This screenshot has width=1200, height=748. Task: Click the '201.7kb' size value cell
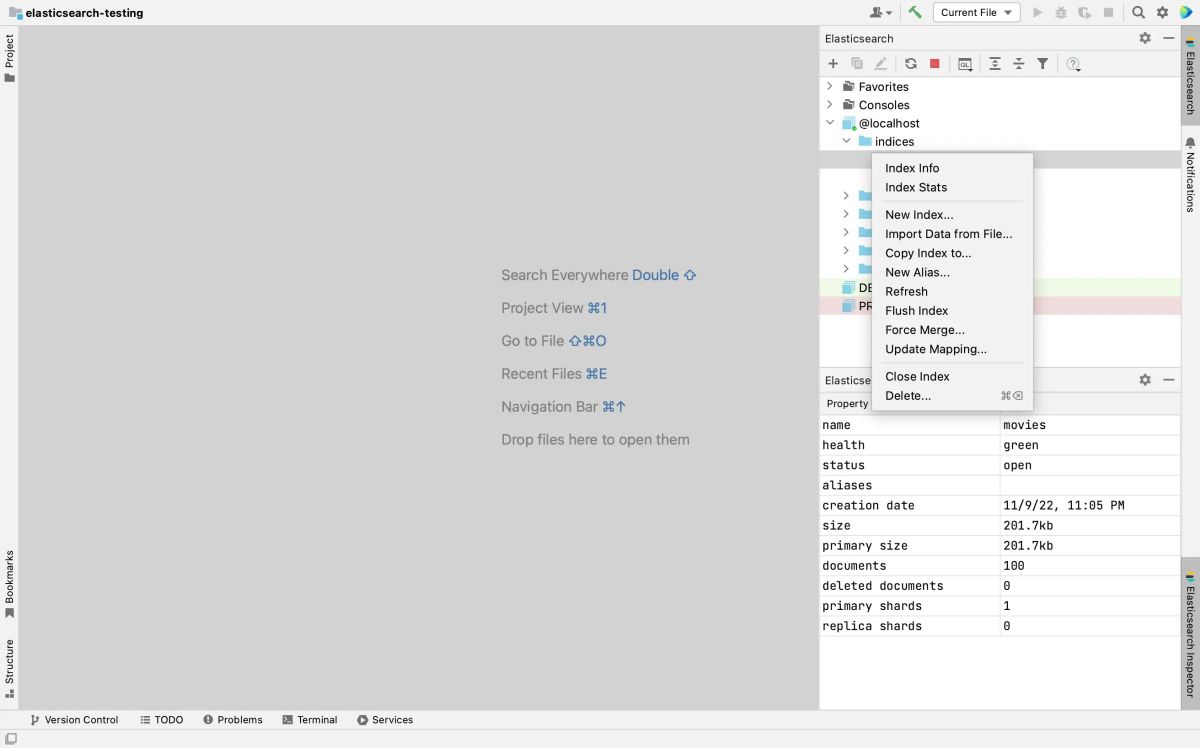click(x=1090, y=525)
